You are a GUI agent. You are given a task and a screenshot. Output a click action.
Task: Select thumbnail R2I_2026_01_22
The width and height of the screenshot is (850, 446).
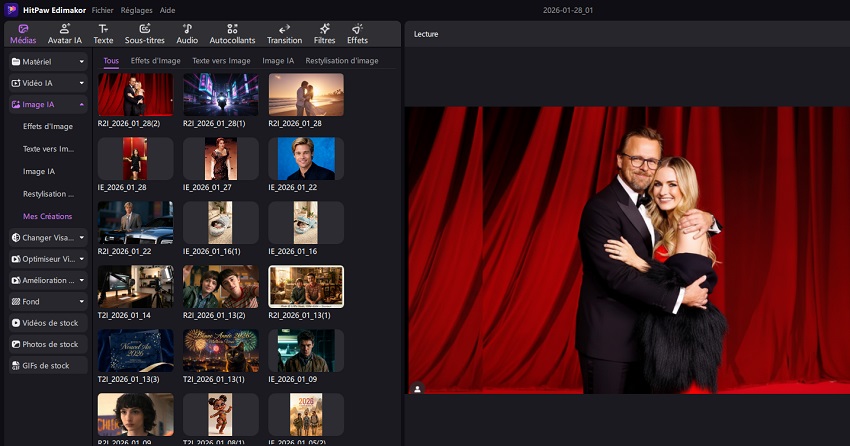coord(136,223)
